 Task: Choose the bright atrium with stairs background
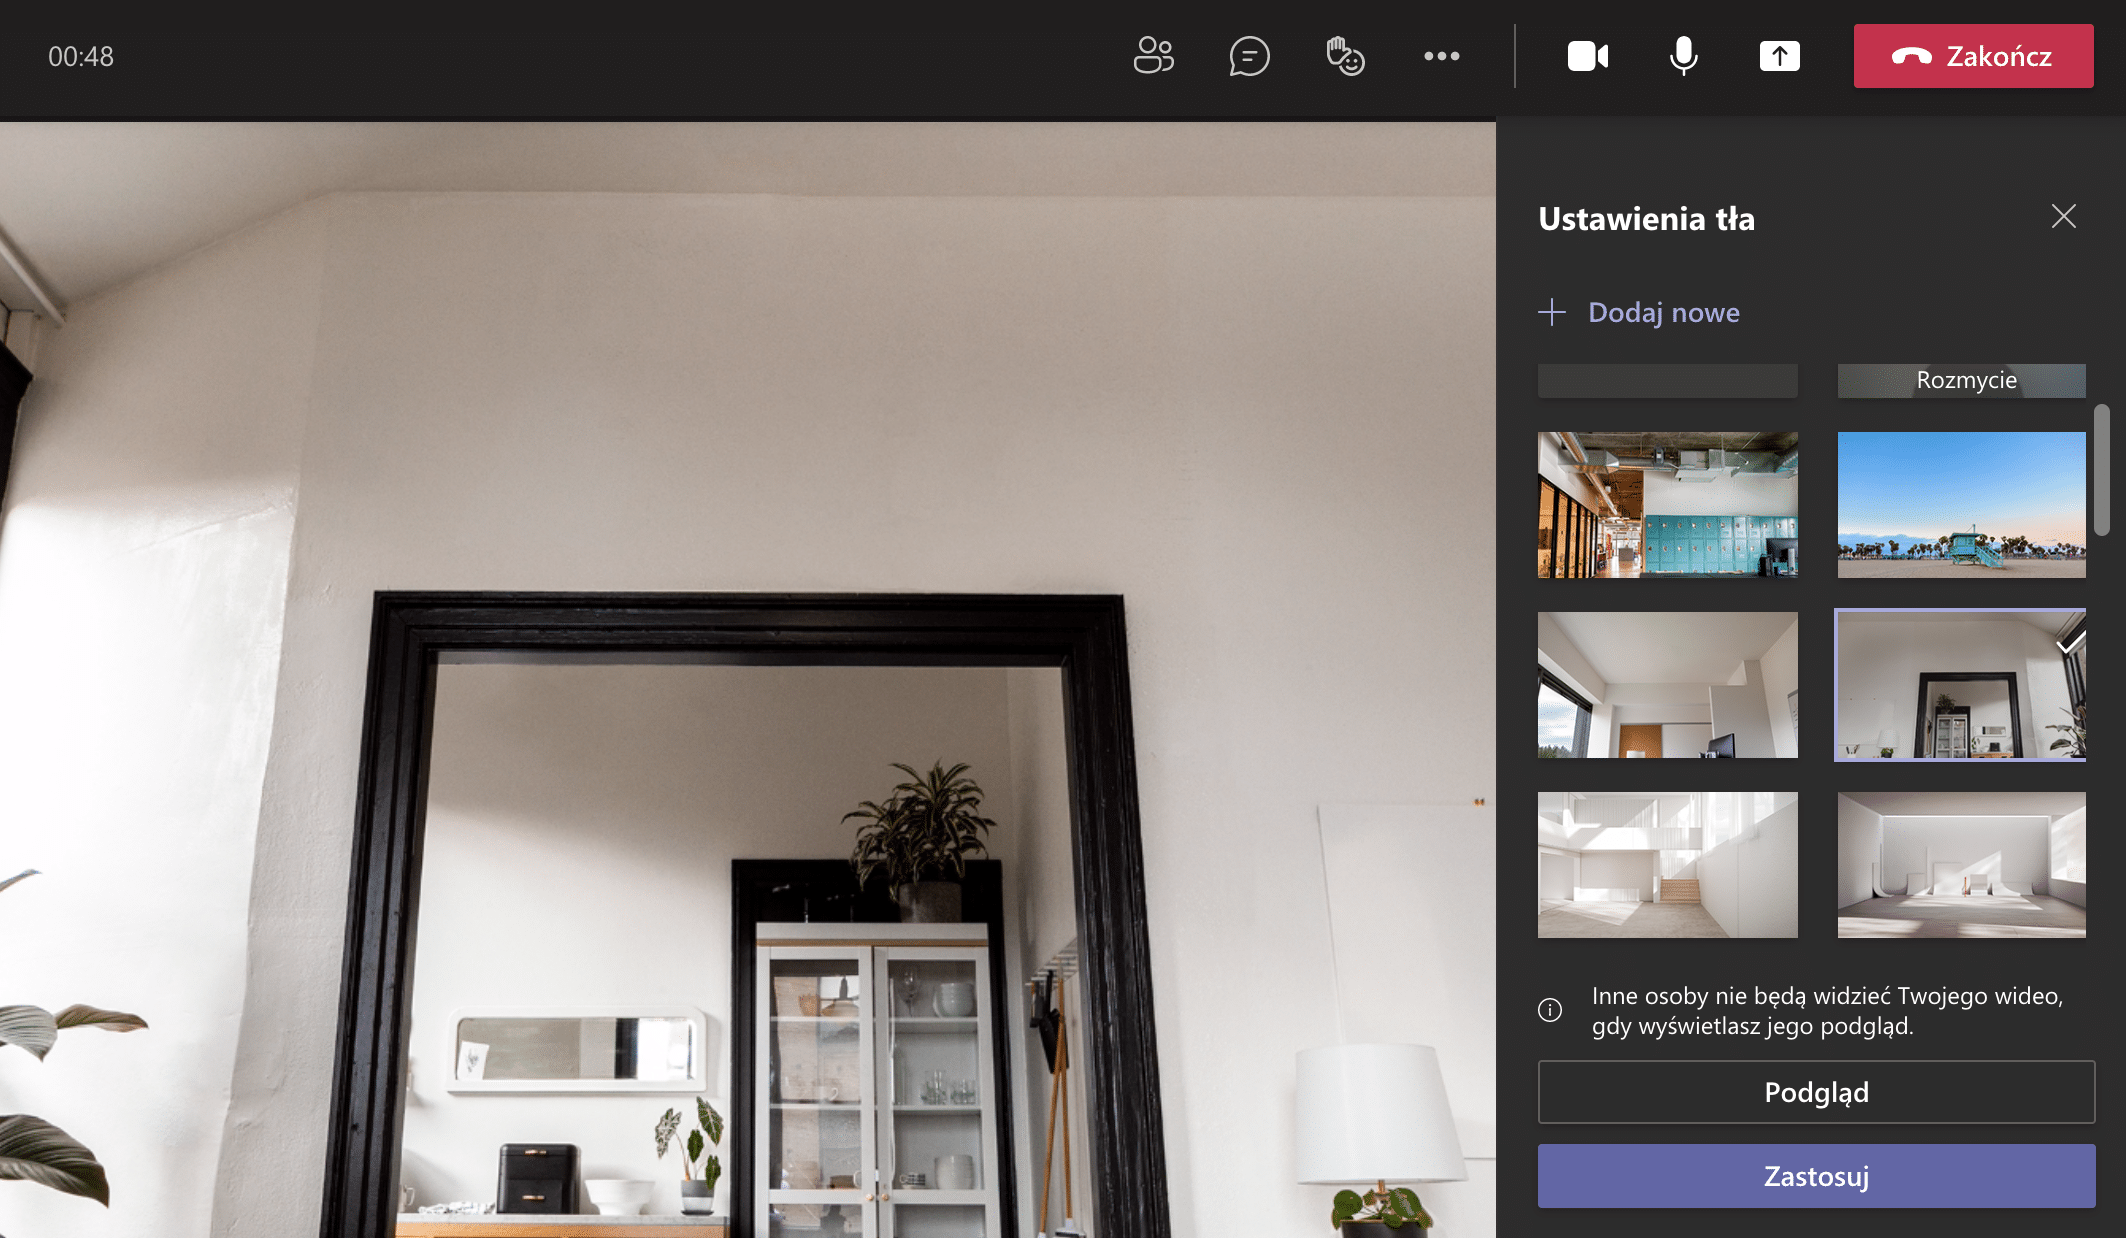(1667, 865)
